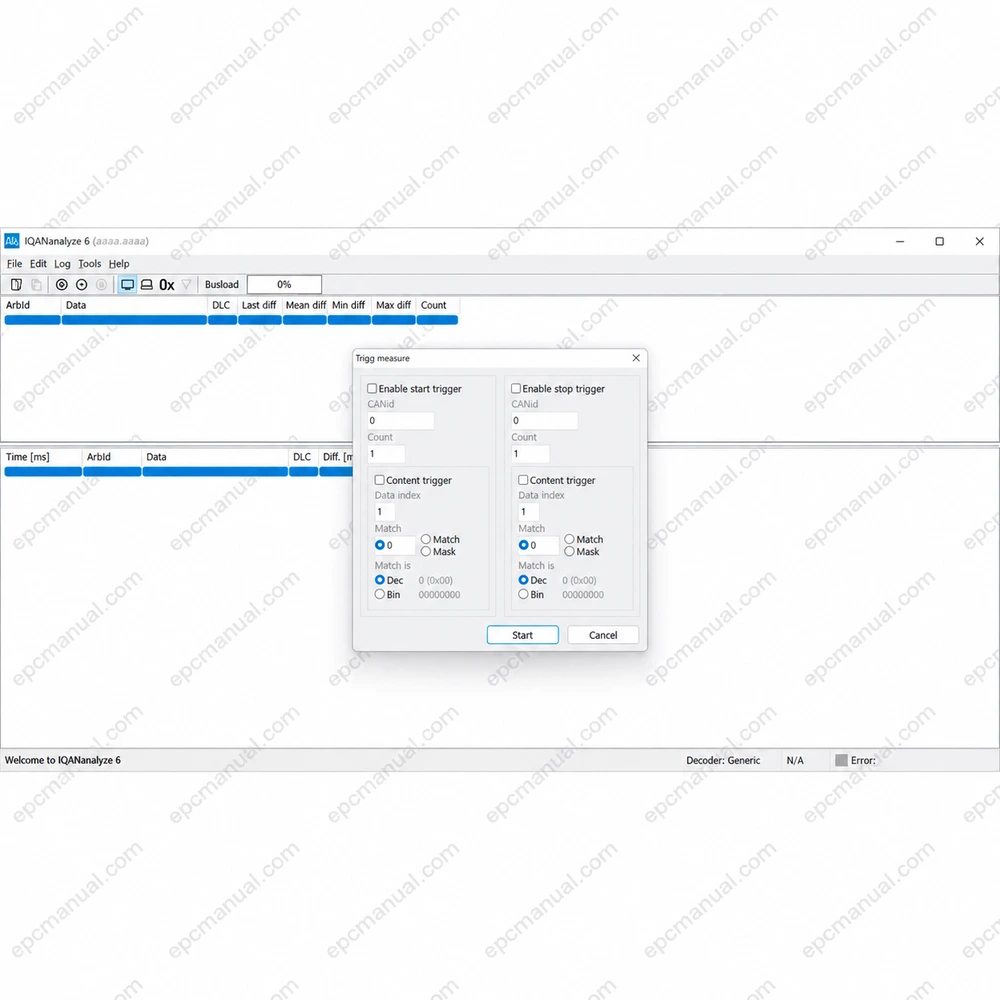This screenshot has height=1000, width=1000.
Task: Click the greyed-out filter funnel toolbar icon
Action: (186, 284)
